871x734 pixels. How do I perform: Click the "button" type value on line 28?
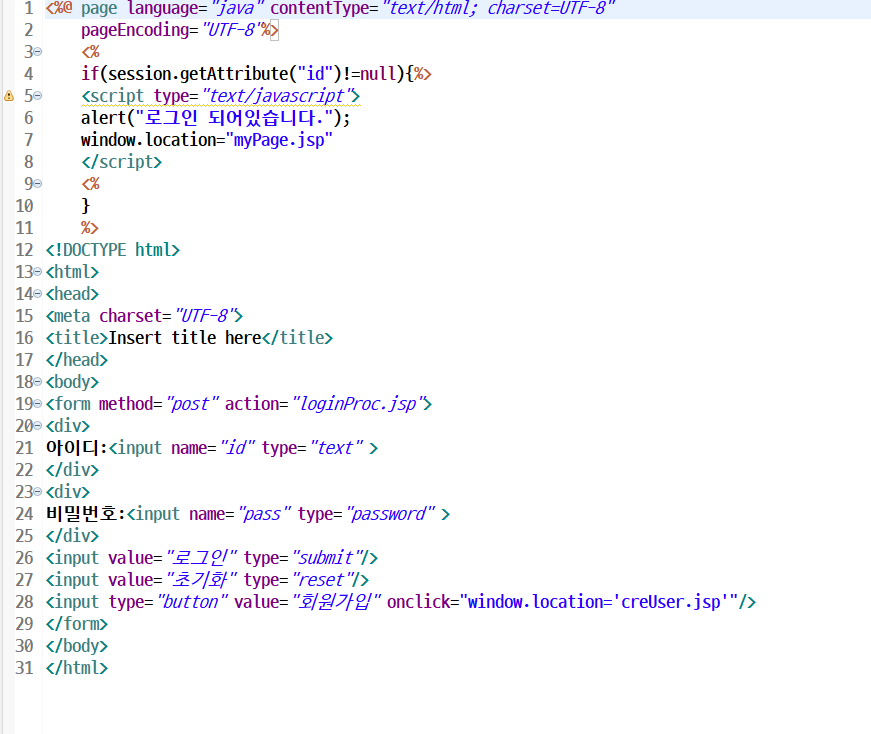[x=192, y=602]
